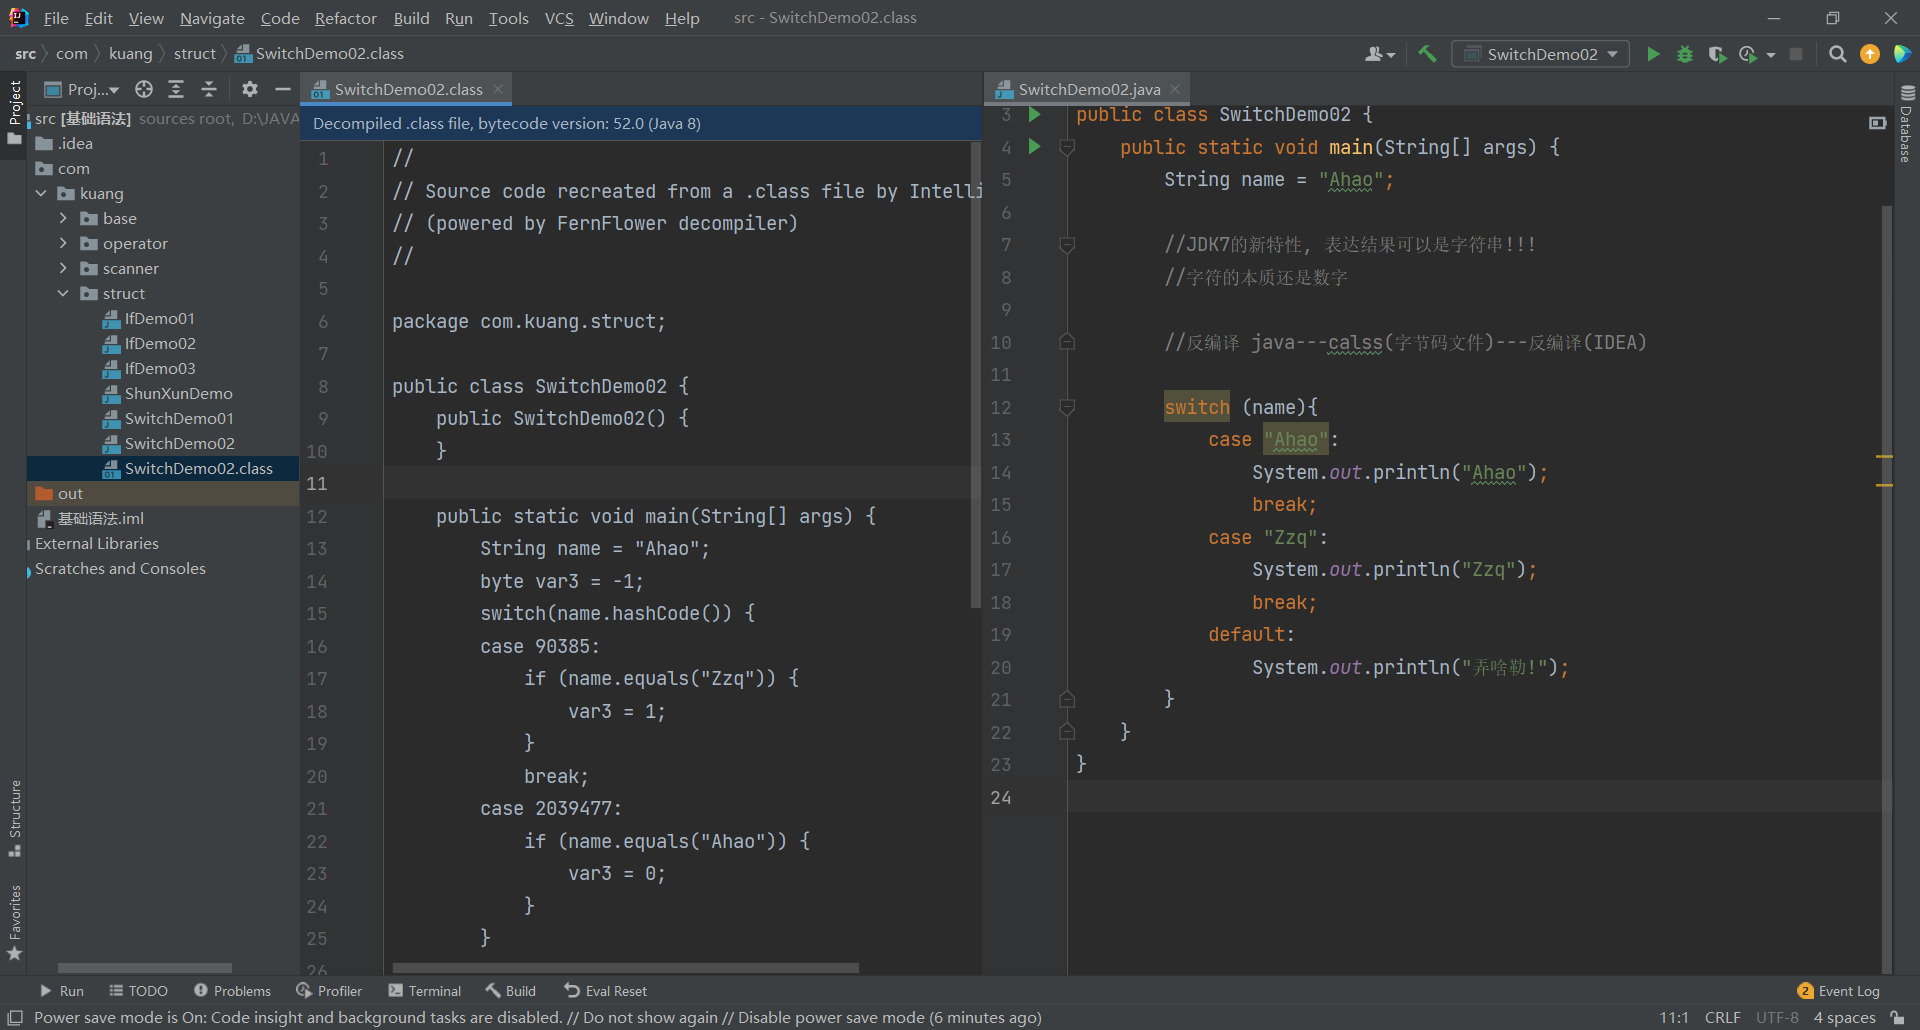This screenshot has width=1920, height=1030.
Task: Close the SwitchDemo02.java tab
Action: click(1175, 89)
